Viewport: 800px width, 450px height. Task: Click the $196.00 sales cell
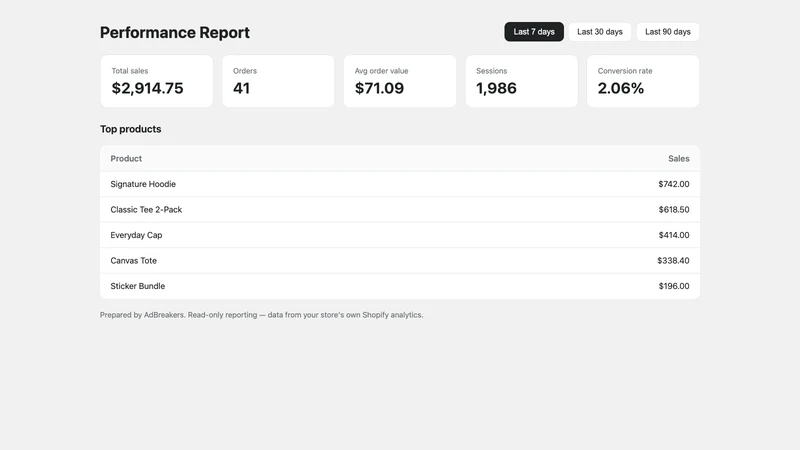(673, 286)
